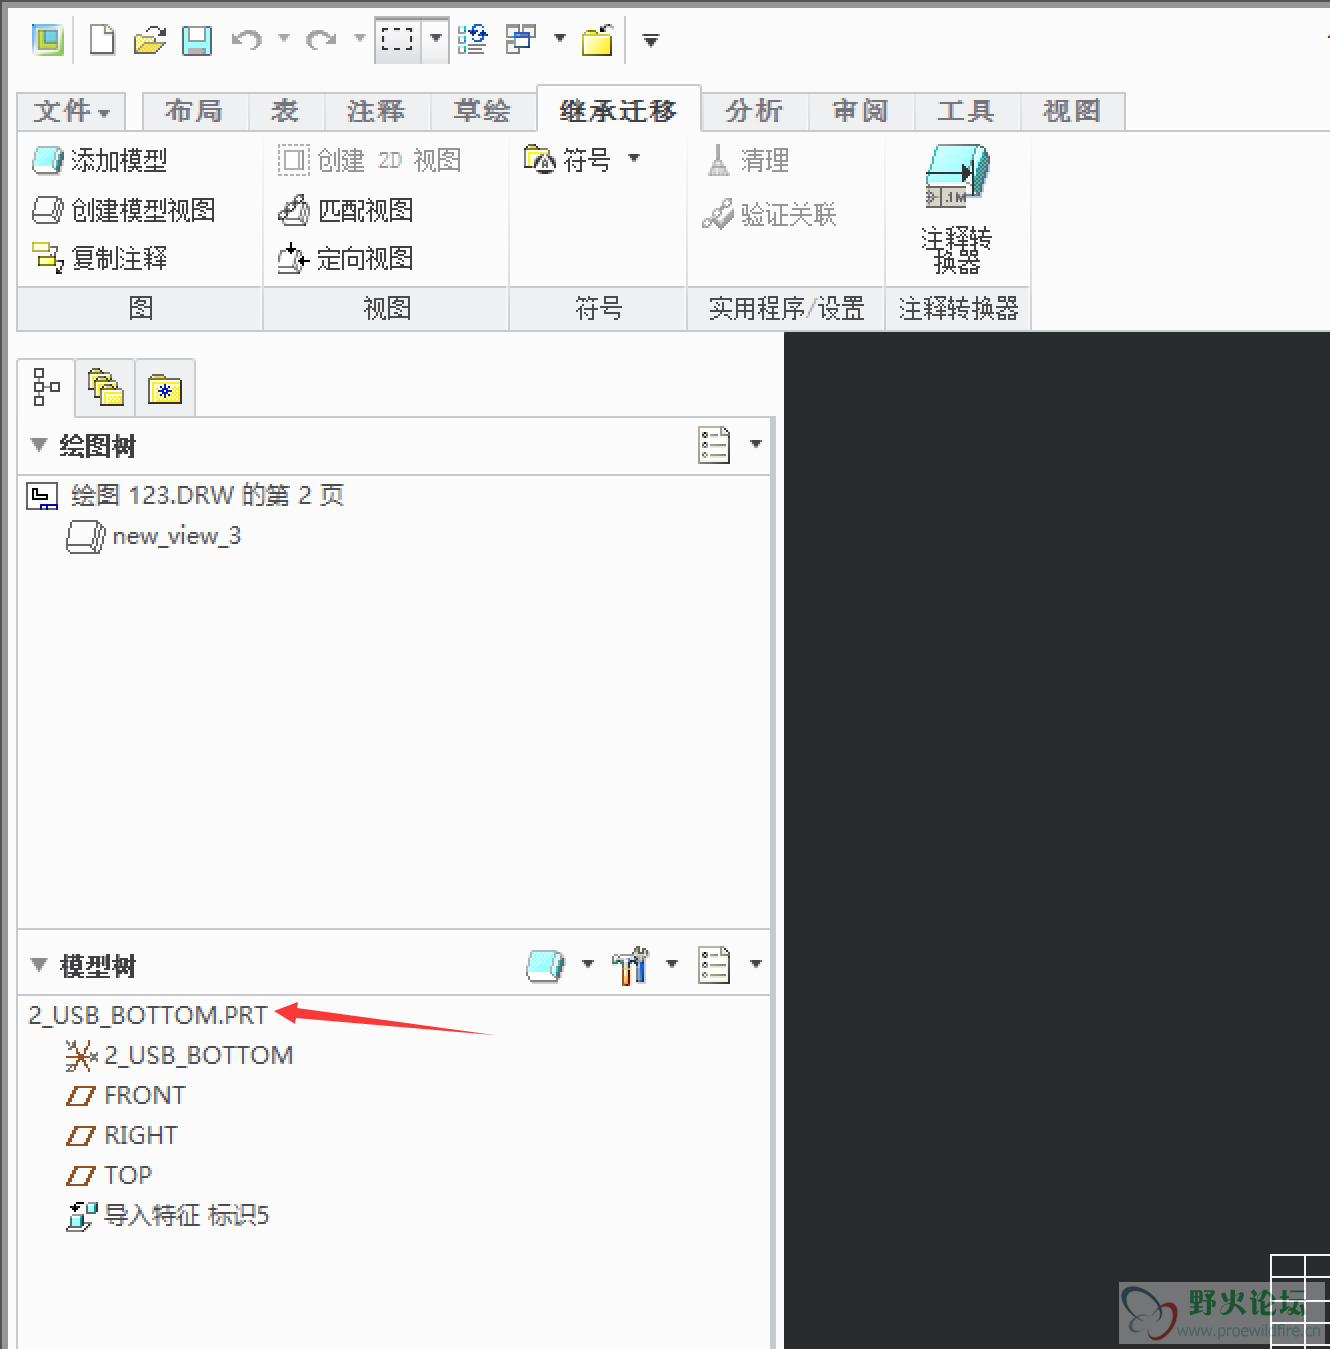1330x1349 pixels.
Task: Select the 继承迁移 tab
Action: pos(618,110)
